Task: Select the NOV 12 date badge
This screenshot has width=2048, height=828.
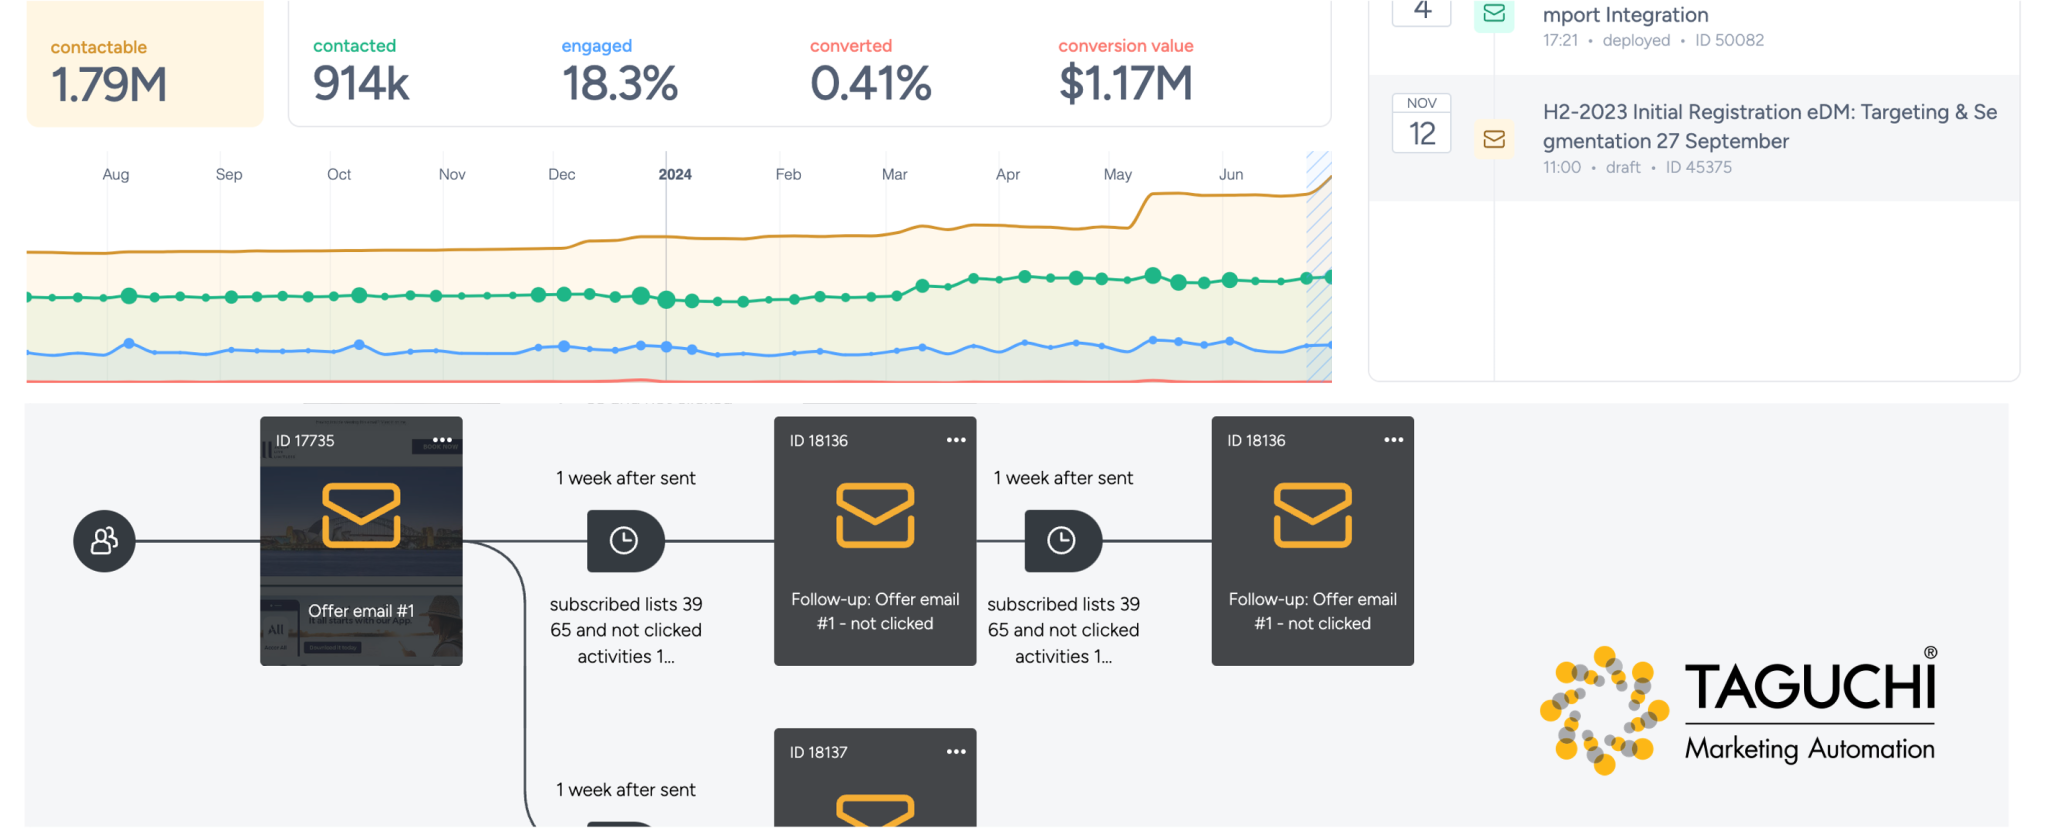Action: (1422, 123)
